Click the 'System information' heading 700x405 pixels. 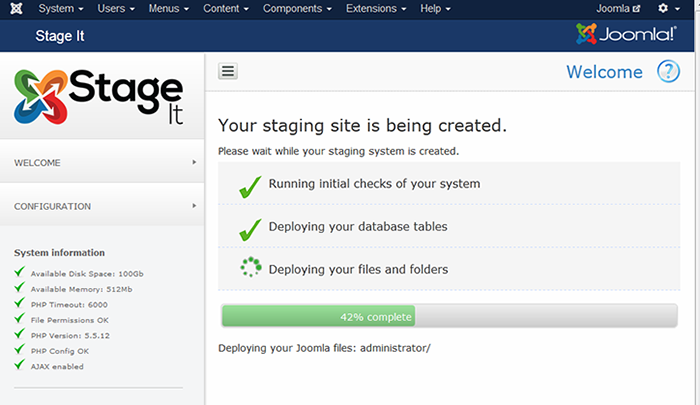pyautogui.click(x=59, y=253)
